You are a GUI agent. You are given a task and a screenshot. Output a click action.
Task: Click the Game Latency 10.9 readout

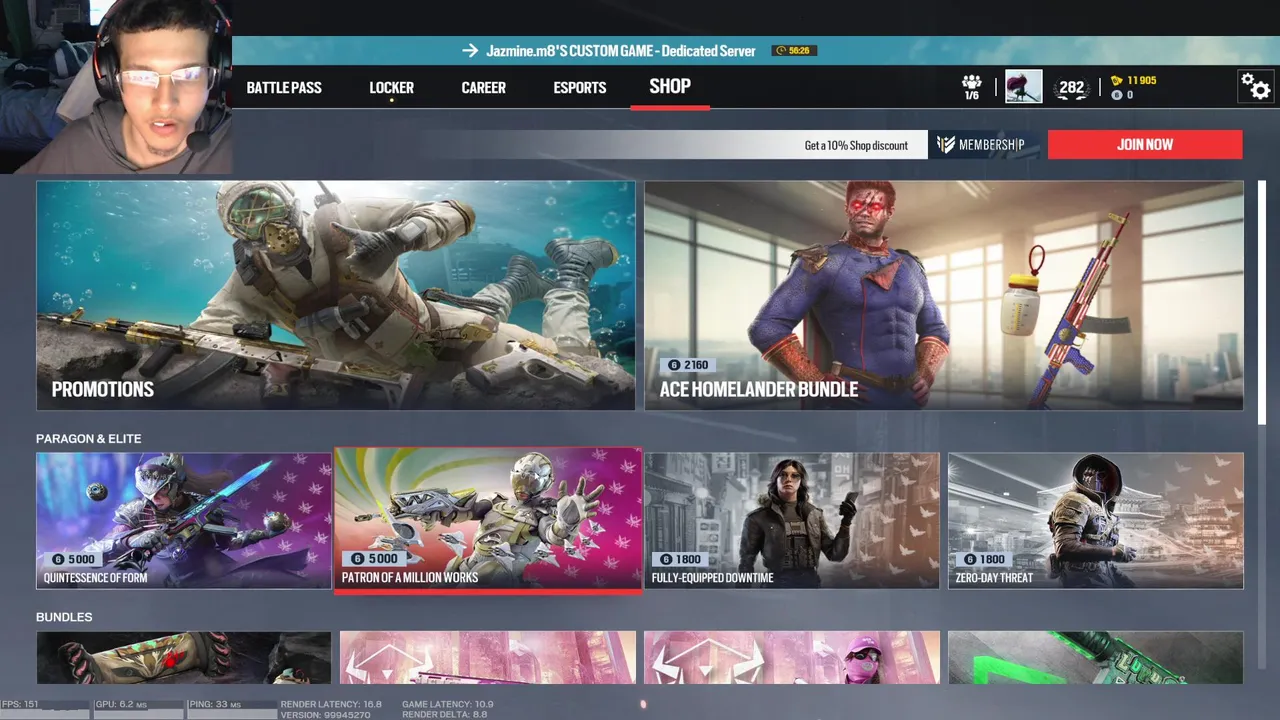448,705
